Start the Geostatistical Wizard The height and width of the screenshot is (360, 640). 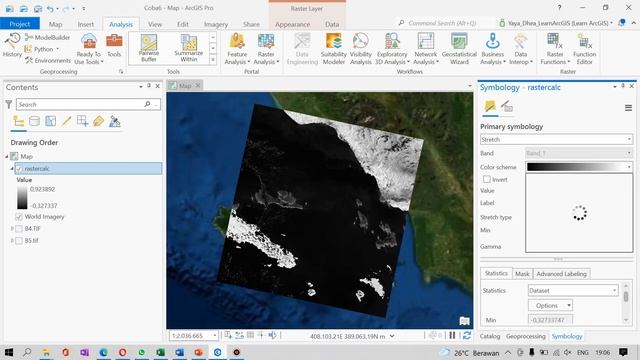[459, 49]
